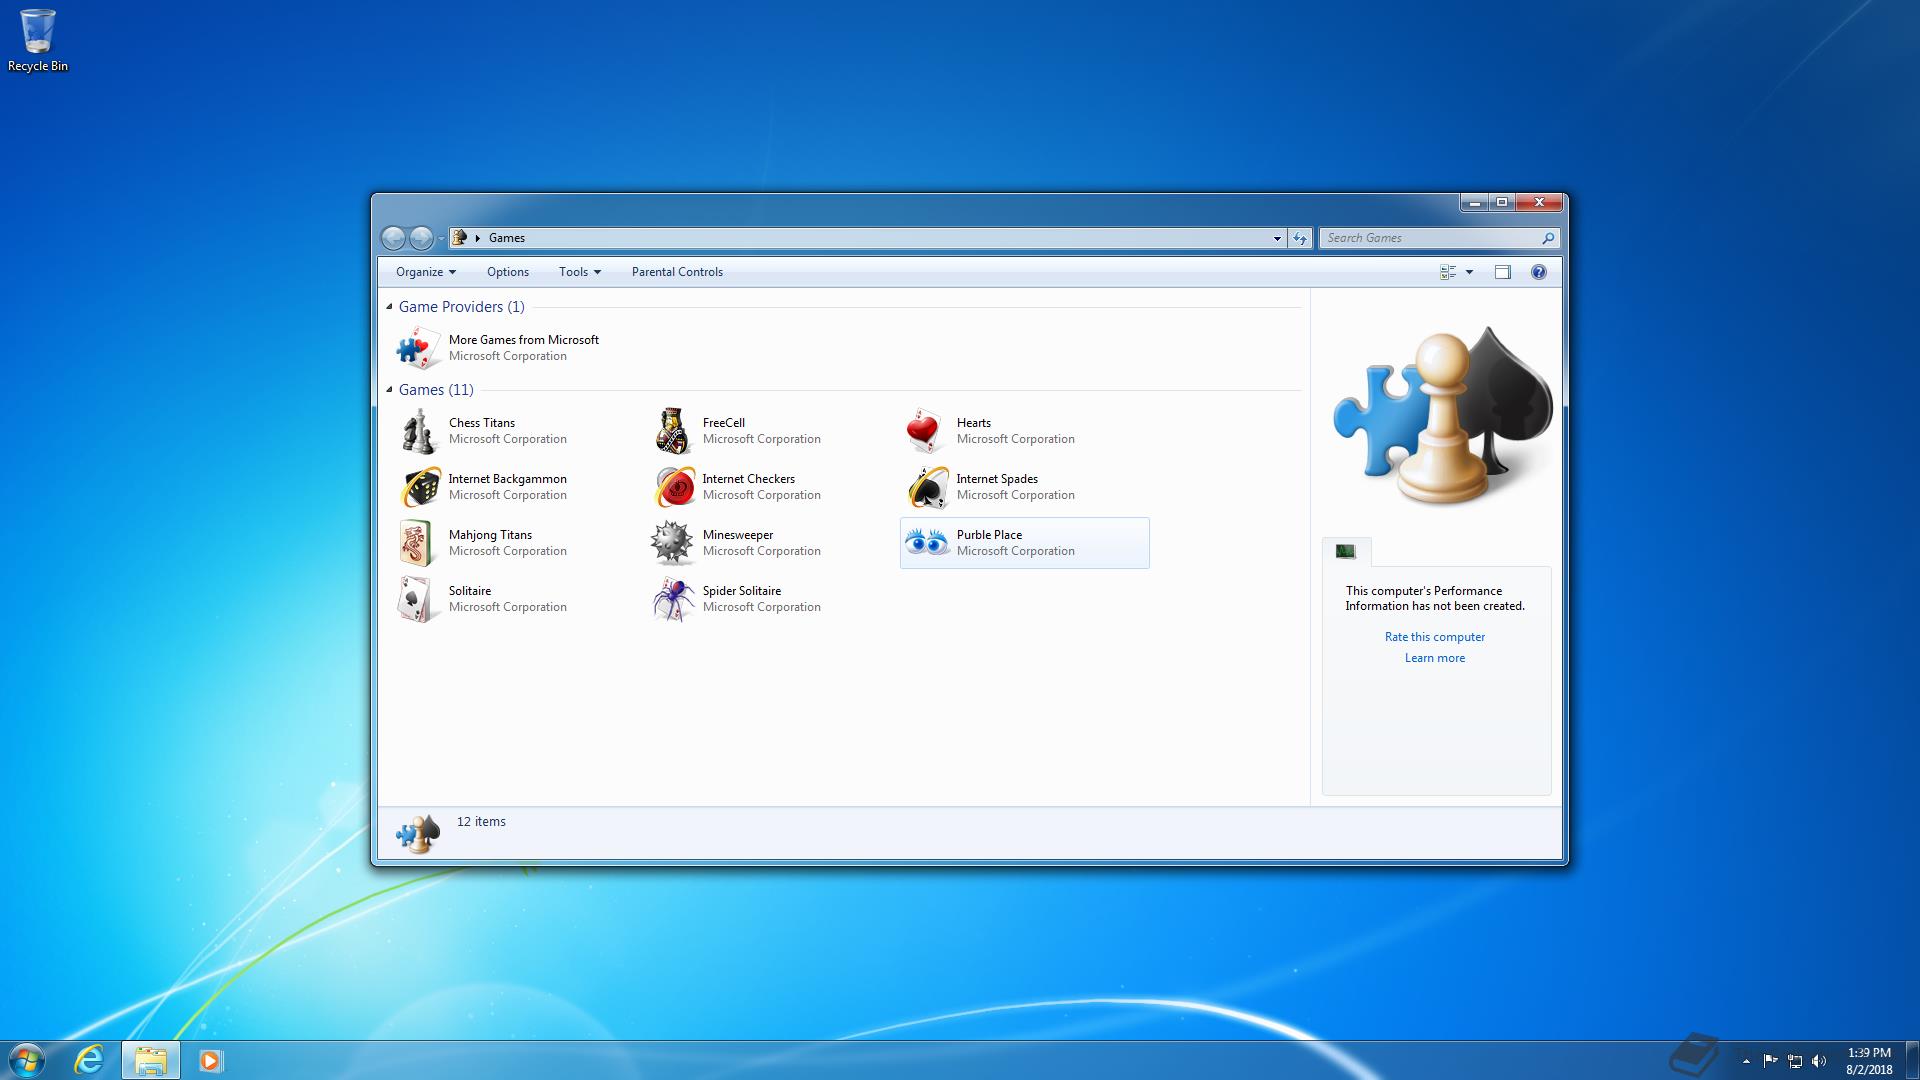1920x1080 pixels.
Task: Click the Windows Explorer taskbar button
Action: (x=150, y=1060)
